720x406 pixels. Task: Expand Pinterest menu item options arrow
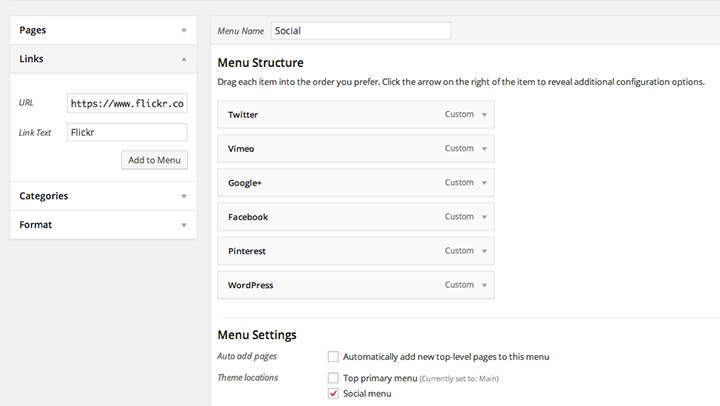click(484, 251)
